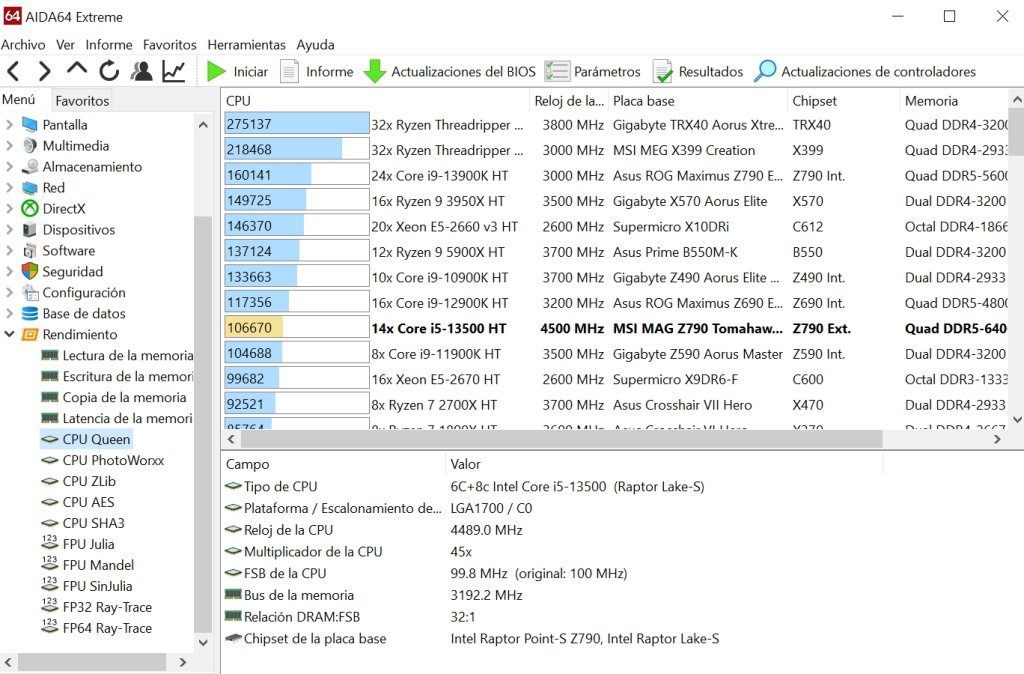
Task: Select the Pantalla monitor icon
Action: pos(29,124)
